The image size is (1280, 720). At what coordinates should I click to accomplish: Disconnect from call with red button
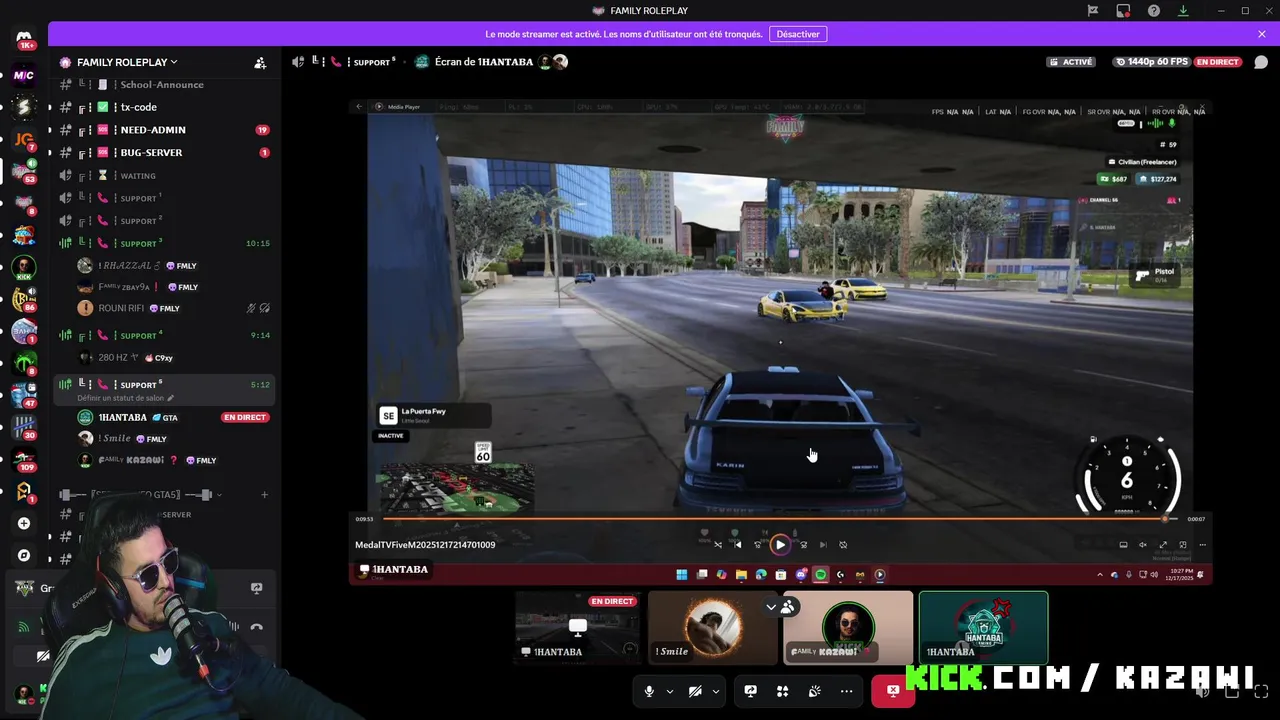coord(893,691)
